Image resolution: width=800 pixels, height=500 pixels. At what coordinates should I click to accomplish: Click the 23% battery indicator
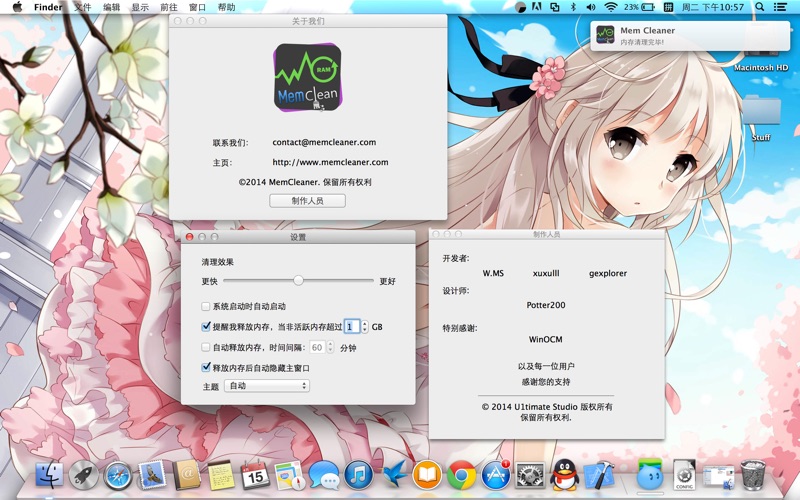coord(639,7)
